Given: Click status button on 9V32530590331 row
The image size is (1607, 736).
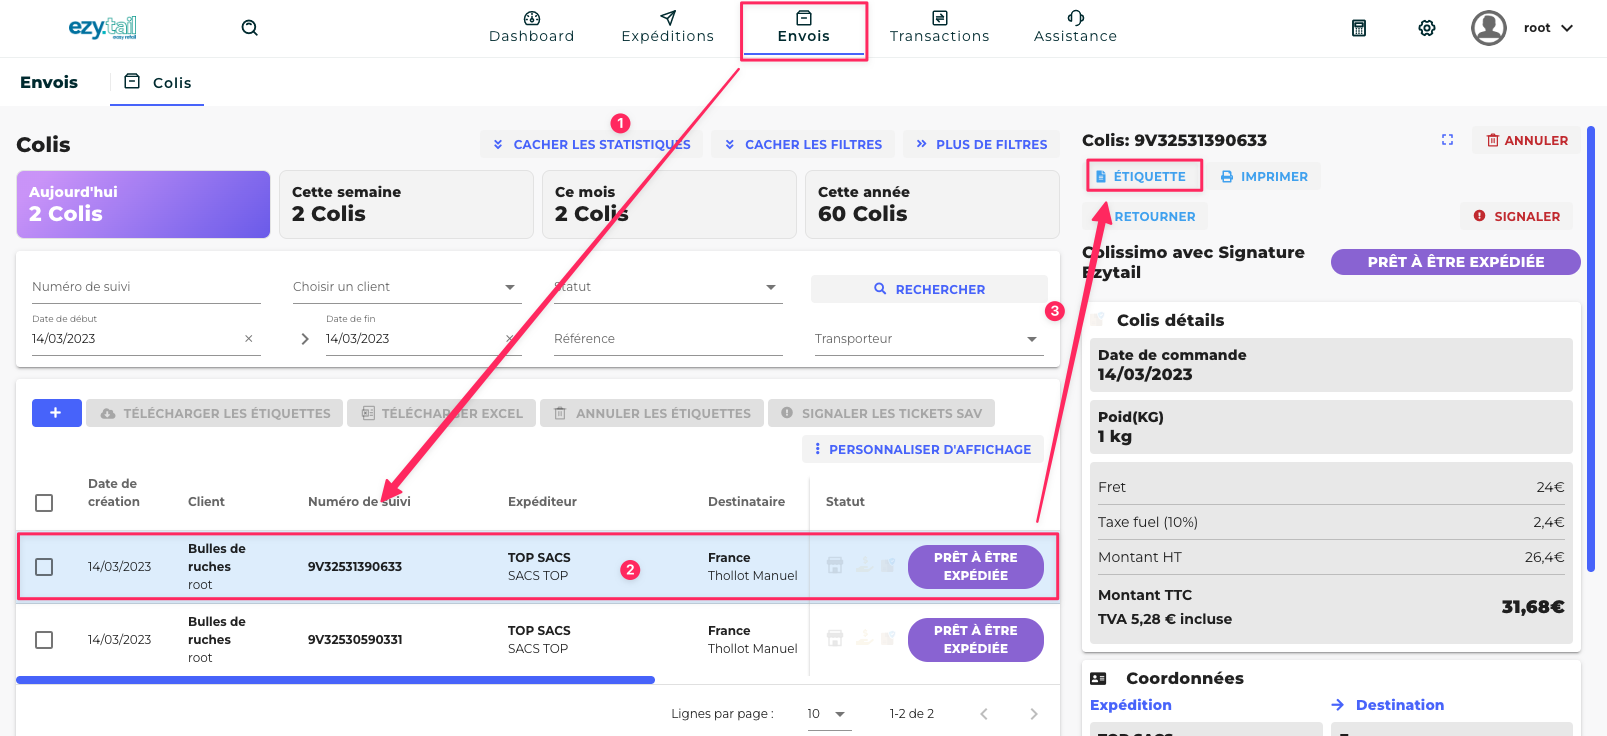Looking at the screenshot, I should tap(976, 640).
